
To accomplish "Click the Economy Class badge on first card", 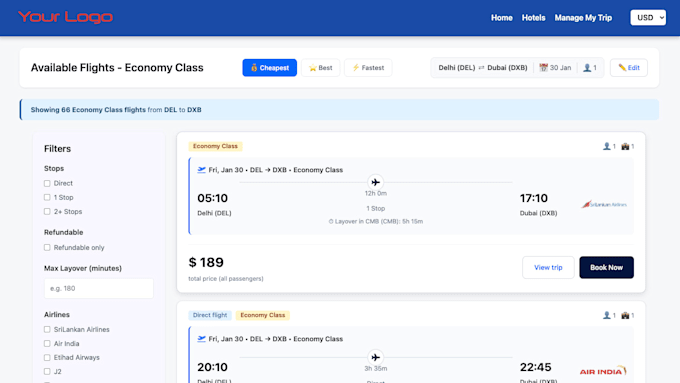I will (x=215, y=146).
